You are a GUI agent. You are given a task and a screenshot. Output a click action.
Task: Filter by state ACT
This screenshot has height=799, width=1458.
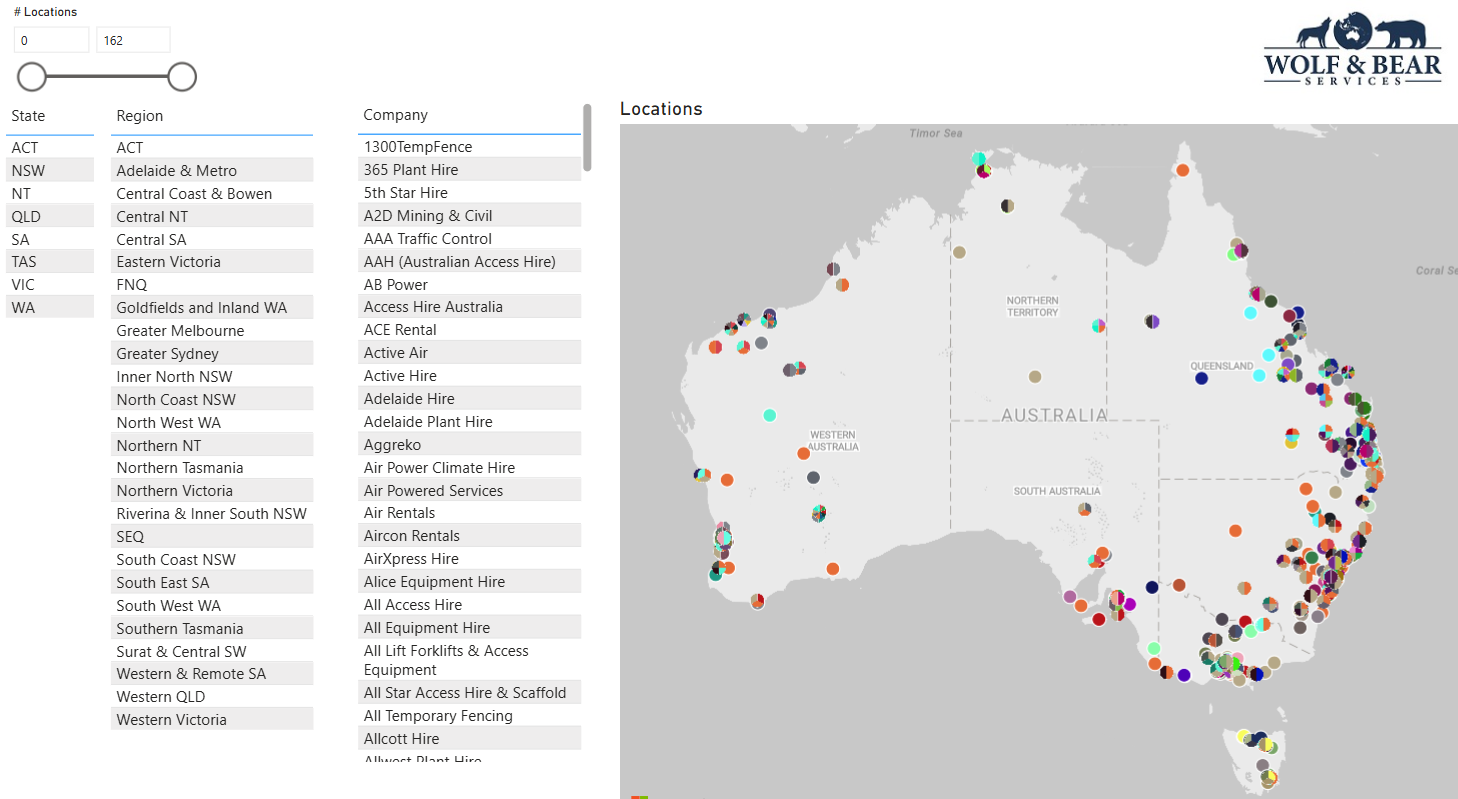tap(50, 148)
